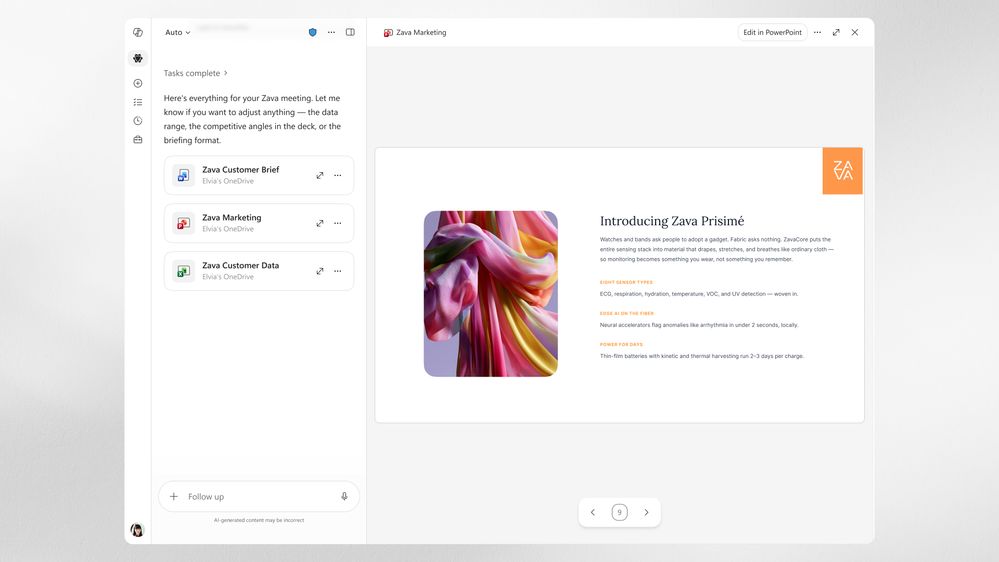Click the Introducing Zava Prisimé heading
The height and width of the screenshot is (562, 999).
(x=672, y=221)
